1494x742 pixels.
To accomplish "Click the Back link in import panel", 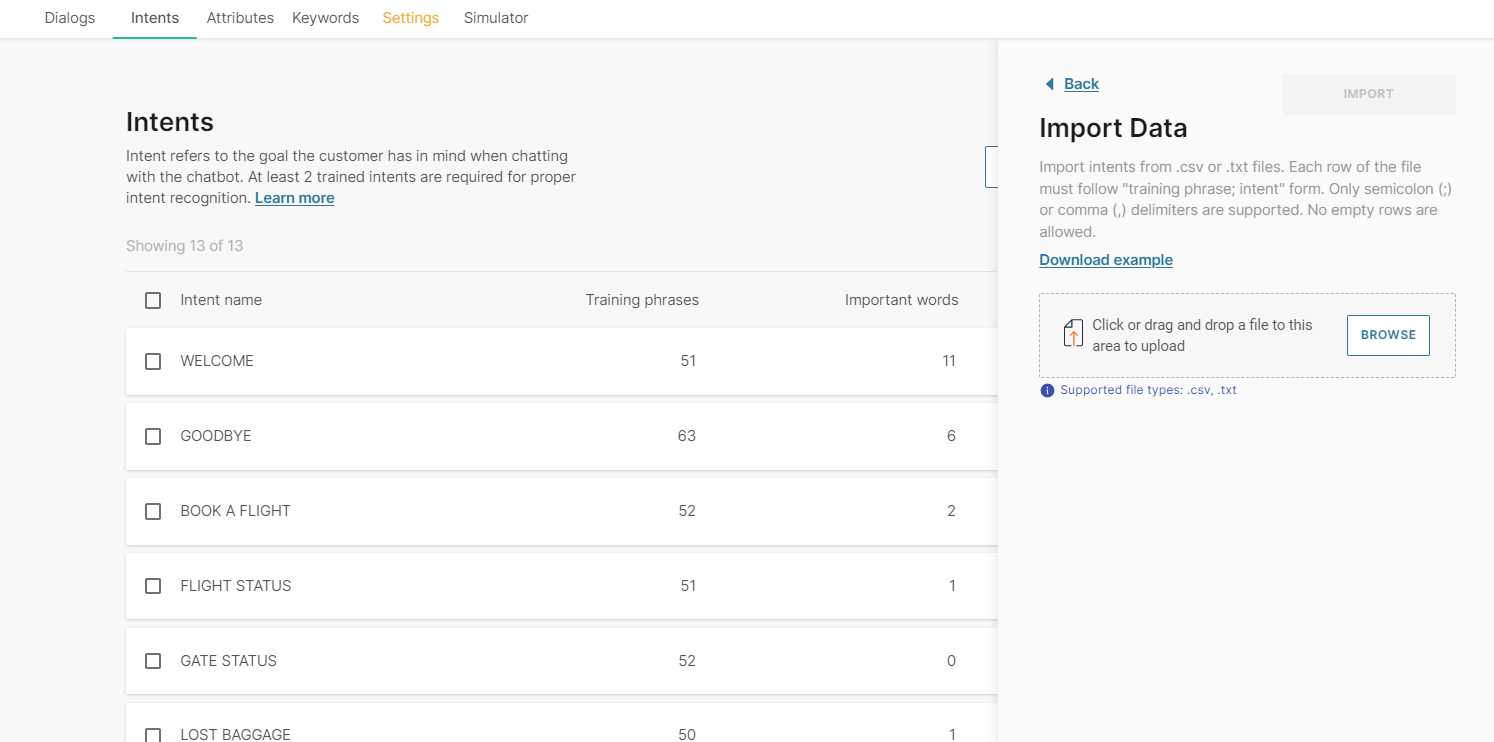I will (x=1081, y=84).
